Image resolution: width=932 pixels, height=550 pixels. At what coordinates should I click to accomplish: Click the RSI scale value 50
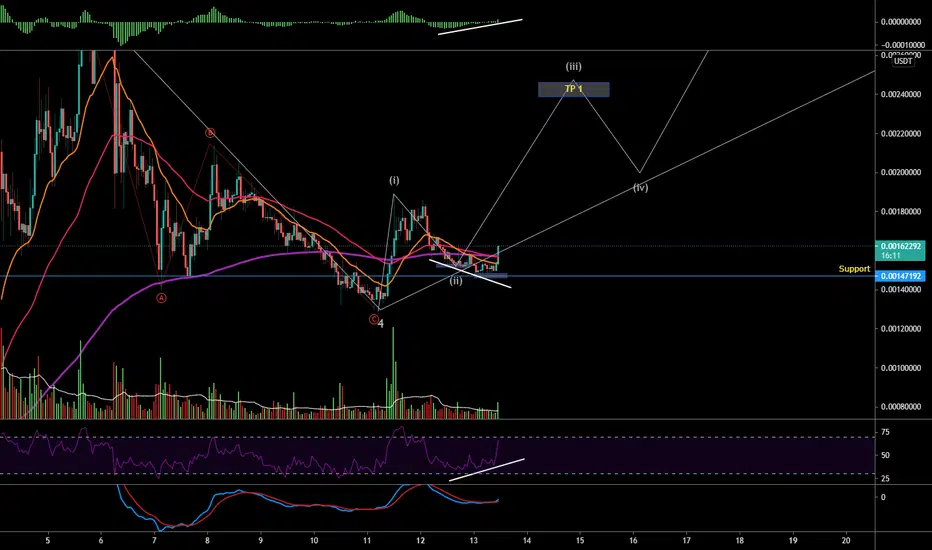pyautogui.click(x=885, y=455)
